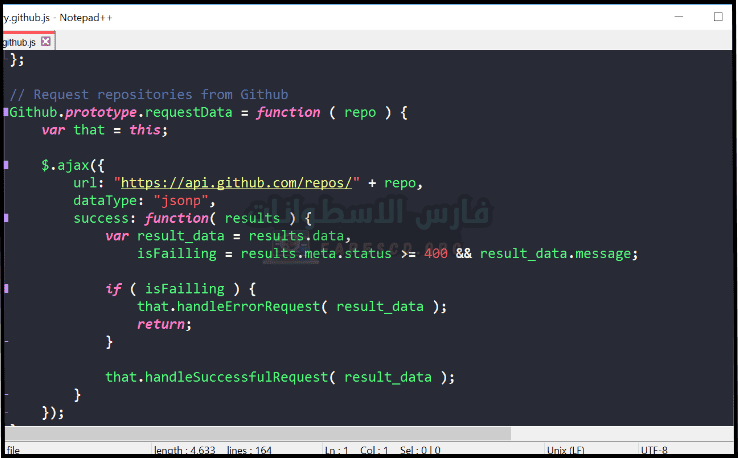Click the red 400 status number in code
This screenshot has width=738, height=458.
tap(436, 254)
